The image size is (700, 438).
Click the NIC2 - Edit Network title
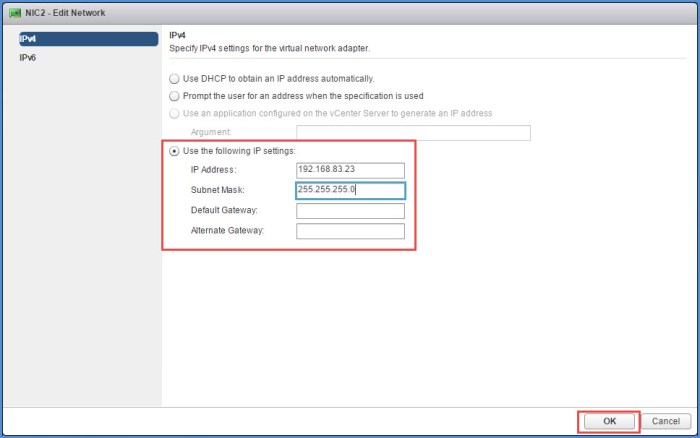[65, 13]
